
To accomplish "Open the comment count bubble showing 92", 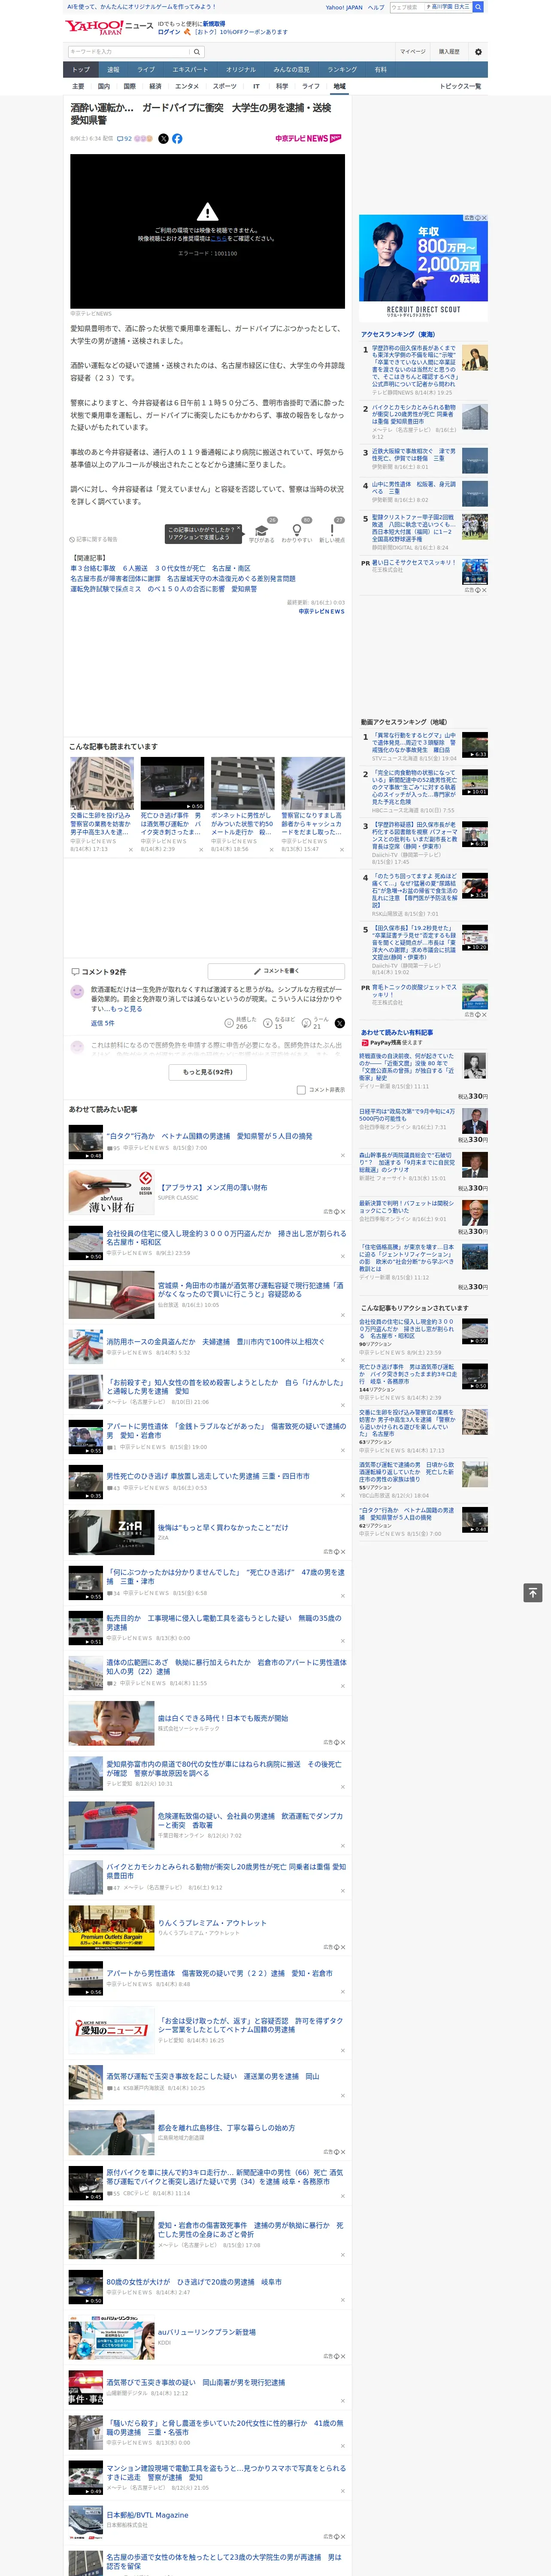I will click(x=125, y=139).
